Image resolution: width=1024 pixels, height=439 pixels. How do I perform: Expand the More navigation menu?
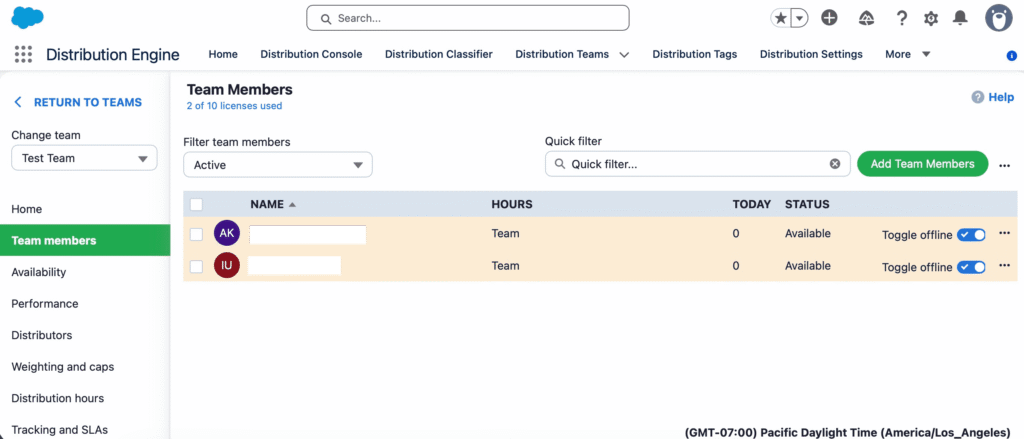click(908, 54)
